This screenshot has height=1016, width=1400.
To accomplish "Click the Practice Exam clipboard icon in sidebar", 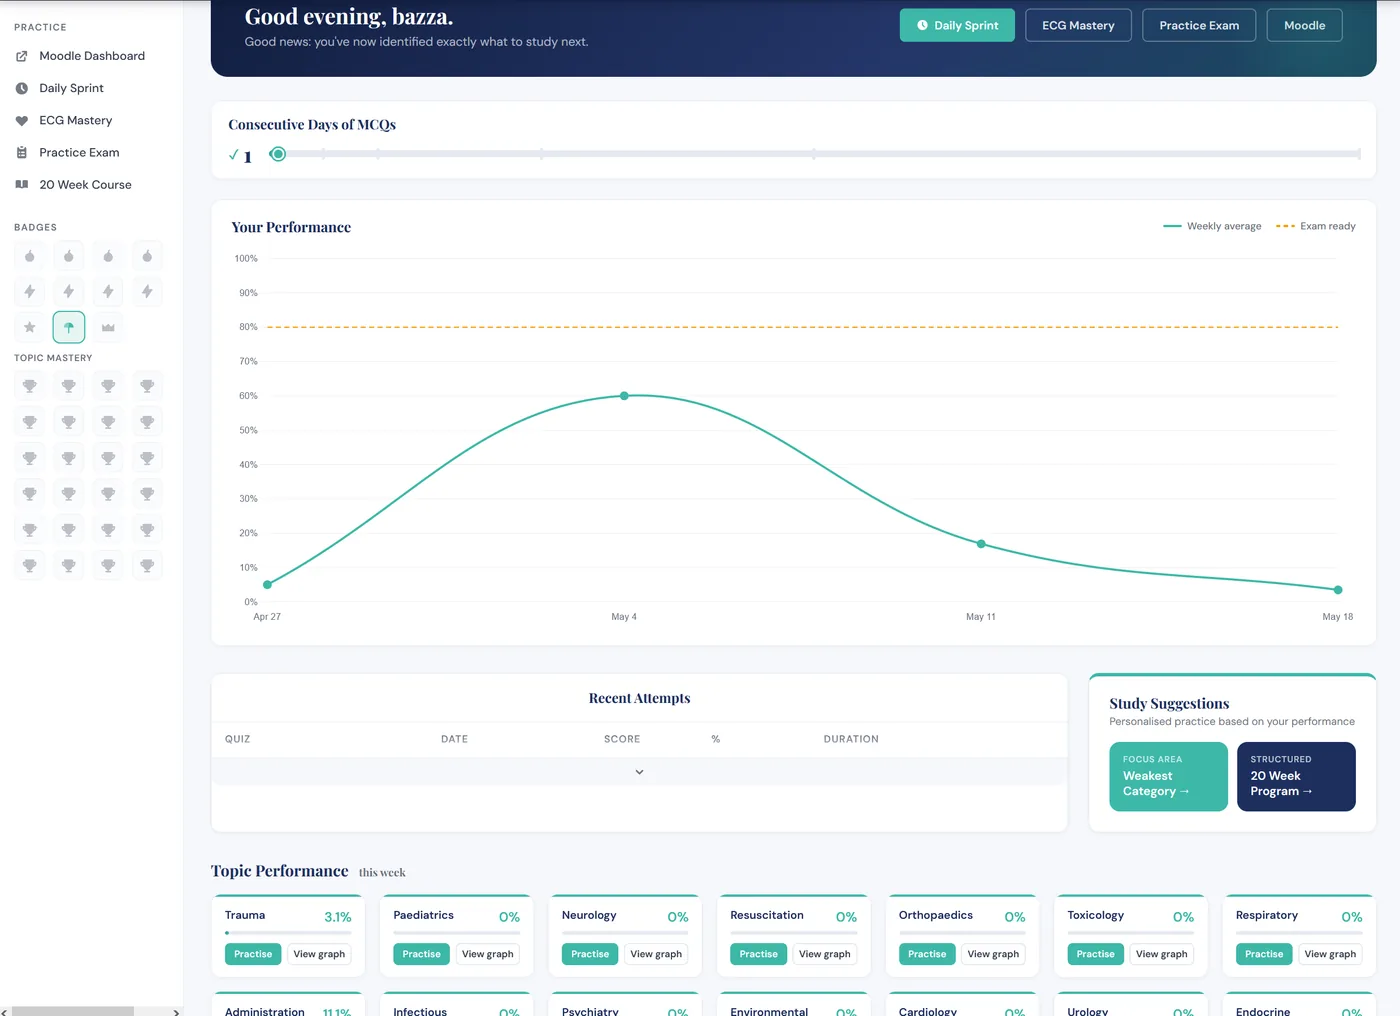I will point(22,152).
